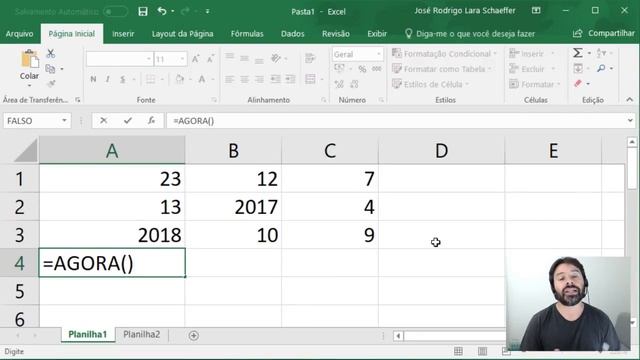Open Formatar como Tabela

click(442, 69)
